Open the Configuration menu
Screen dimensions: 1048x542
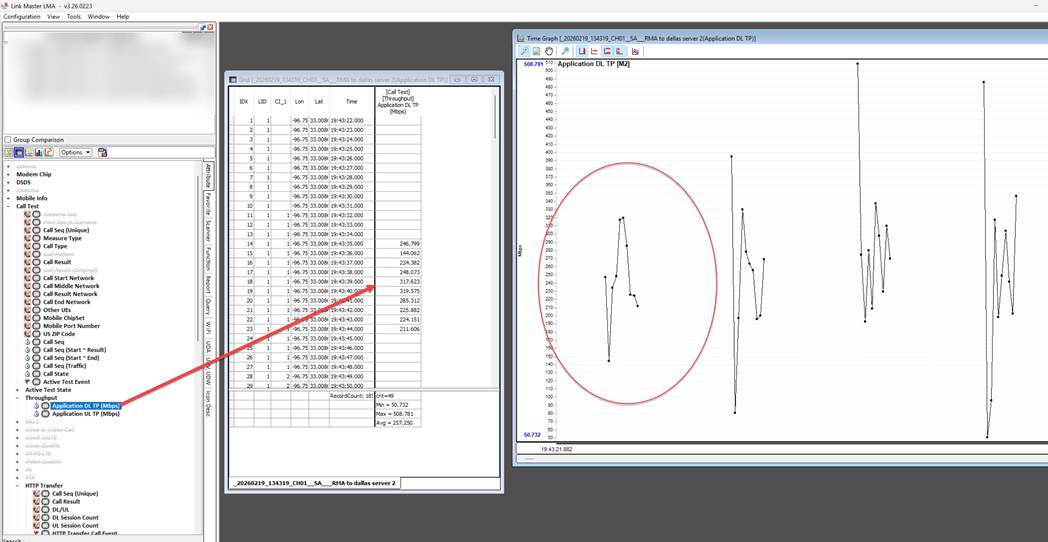(21, 17)
